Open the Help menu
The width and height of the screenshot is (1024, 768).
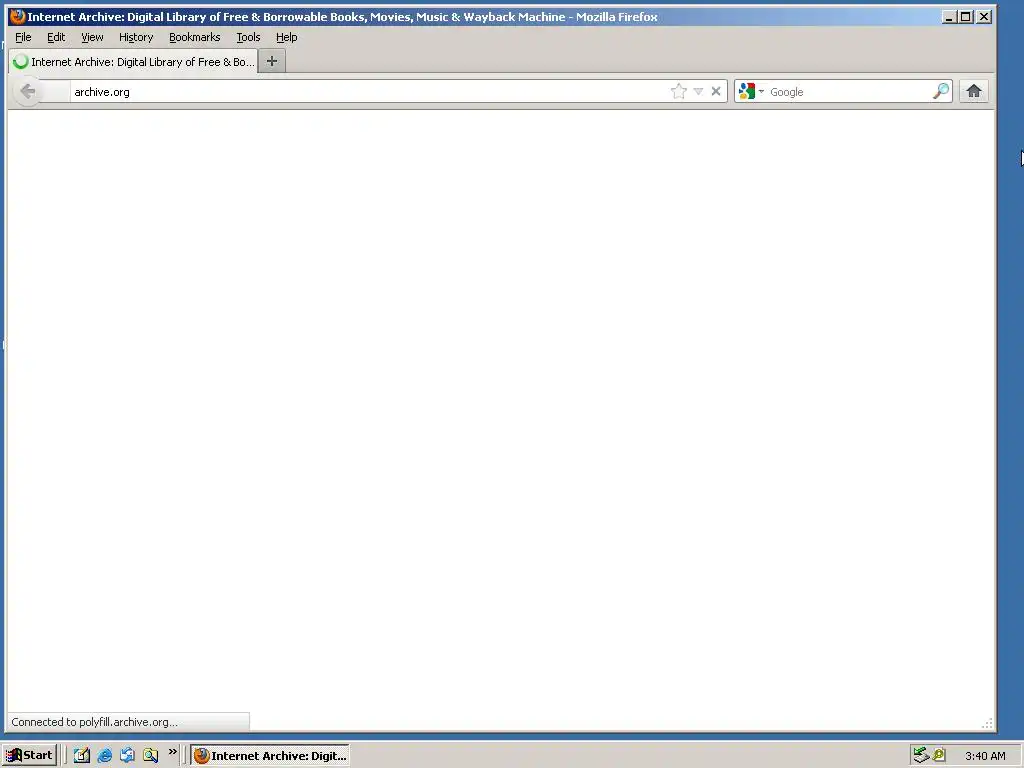click(287, 37)
